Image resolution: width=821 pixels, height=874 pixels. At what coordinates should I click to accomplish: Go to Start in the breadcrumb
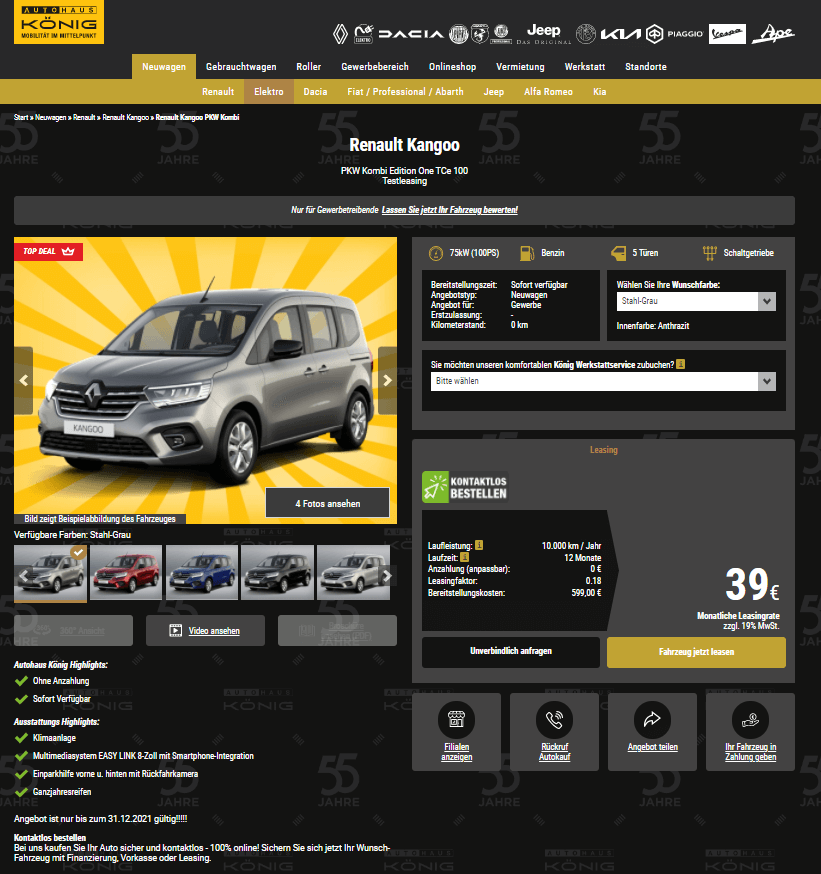(x=21, y=117)
